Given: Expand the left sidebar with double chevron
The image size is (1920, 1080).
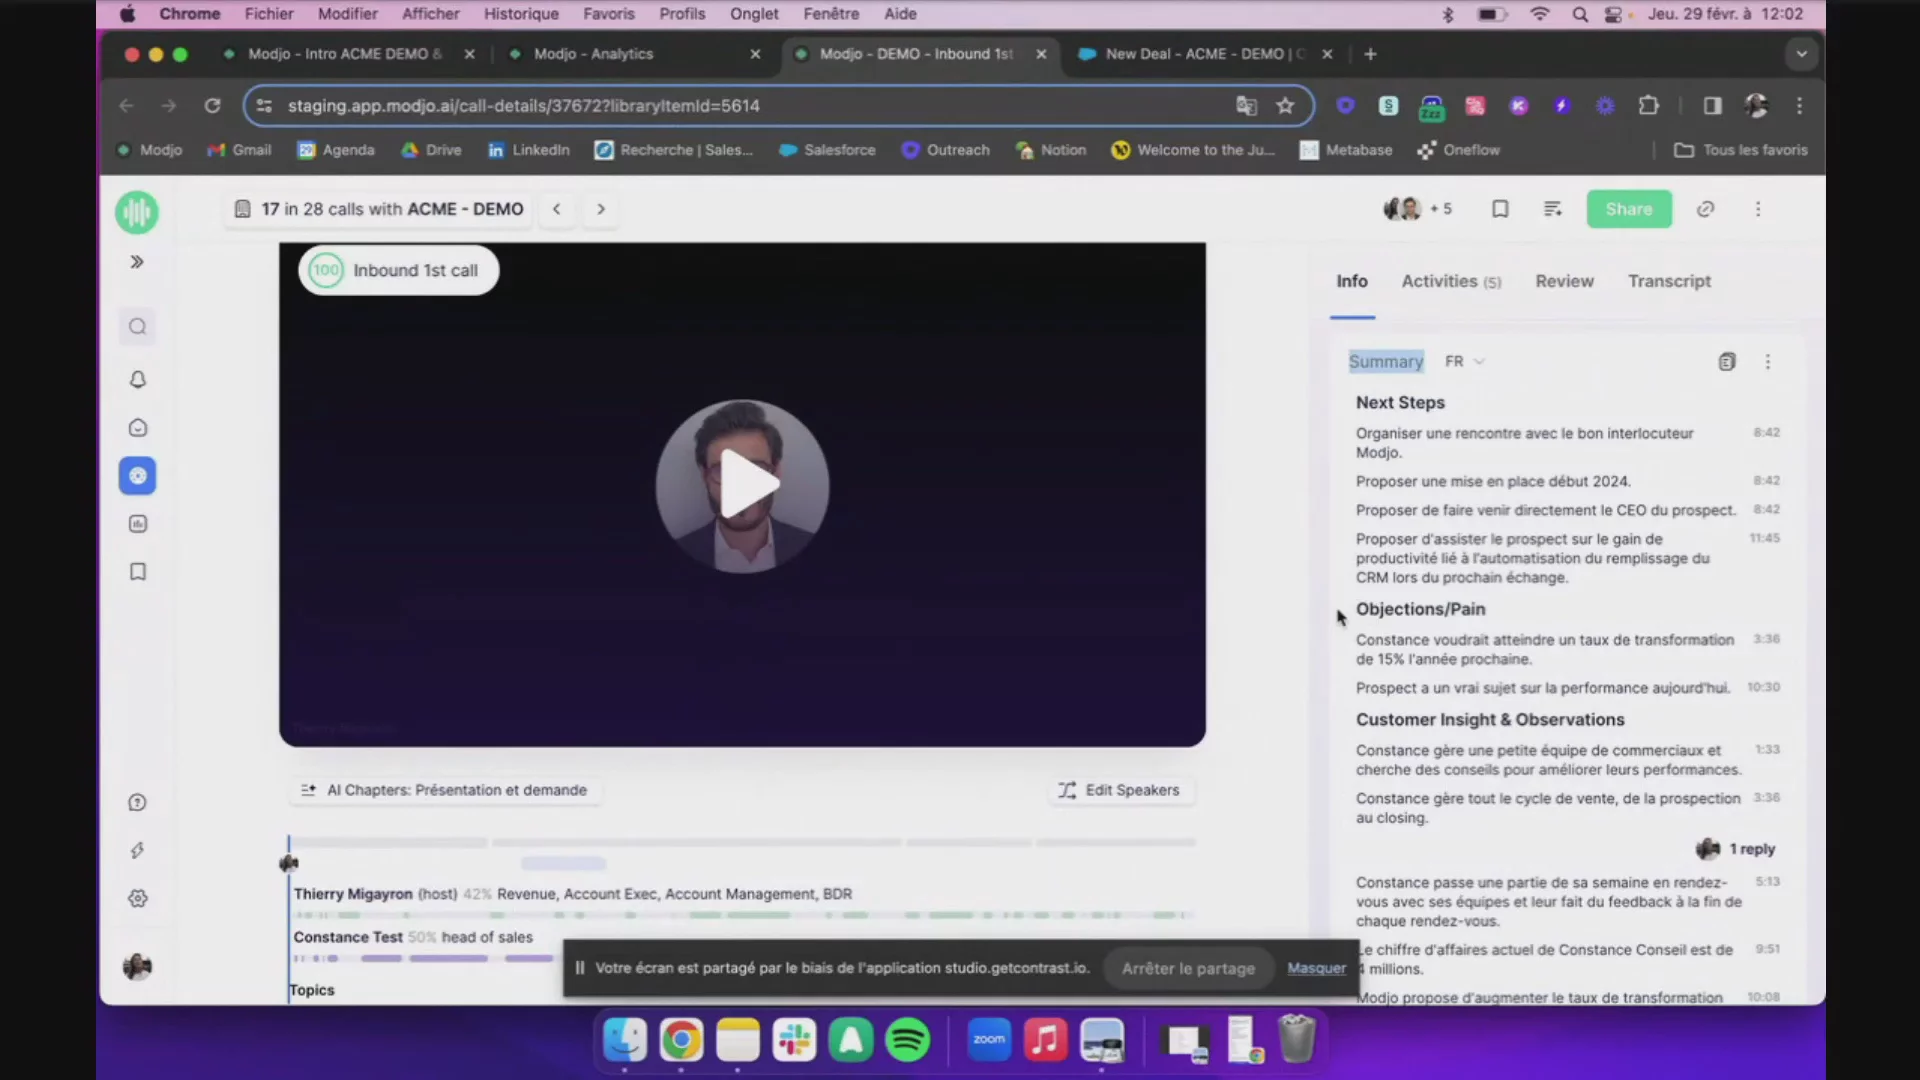Looking at the screenshot, I should [137, 262].
